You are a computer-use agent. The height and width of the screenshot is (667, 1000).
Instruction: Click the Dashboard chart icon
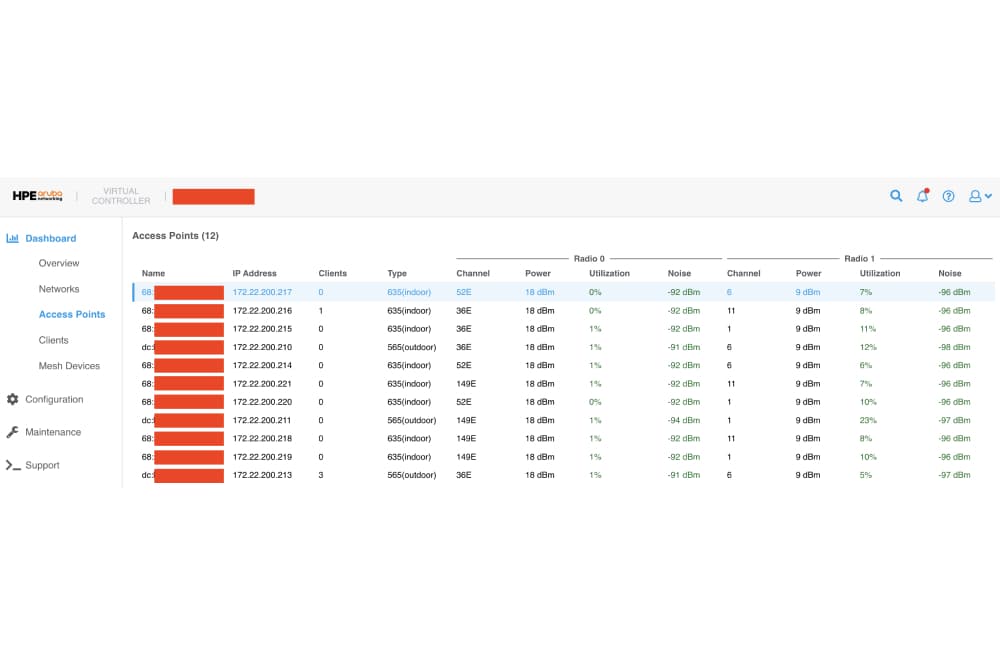pos(13,238)
